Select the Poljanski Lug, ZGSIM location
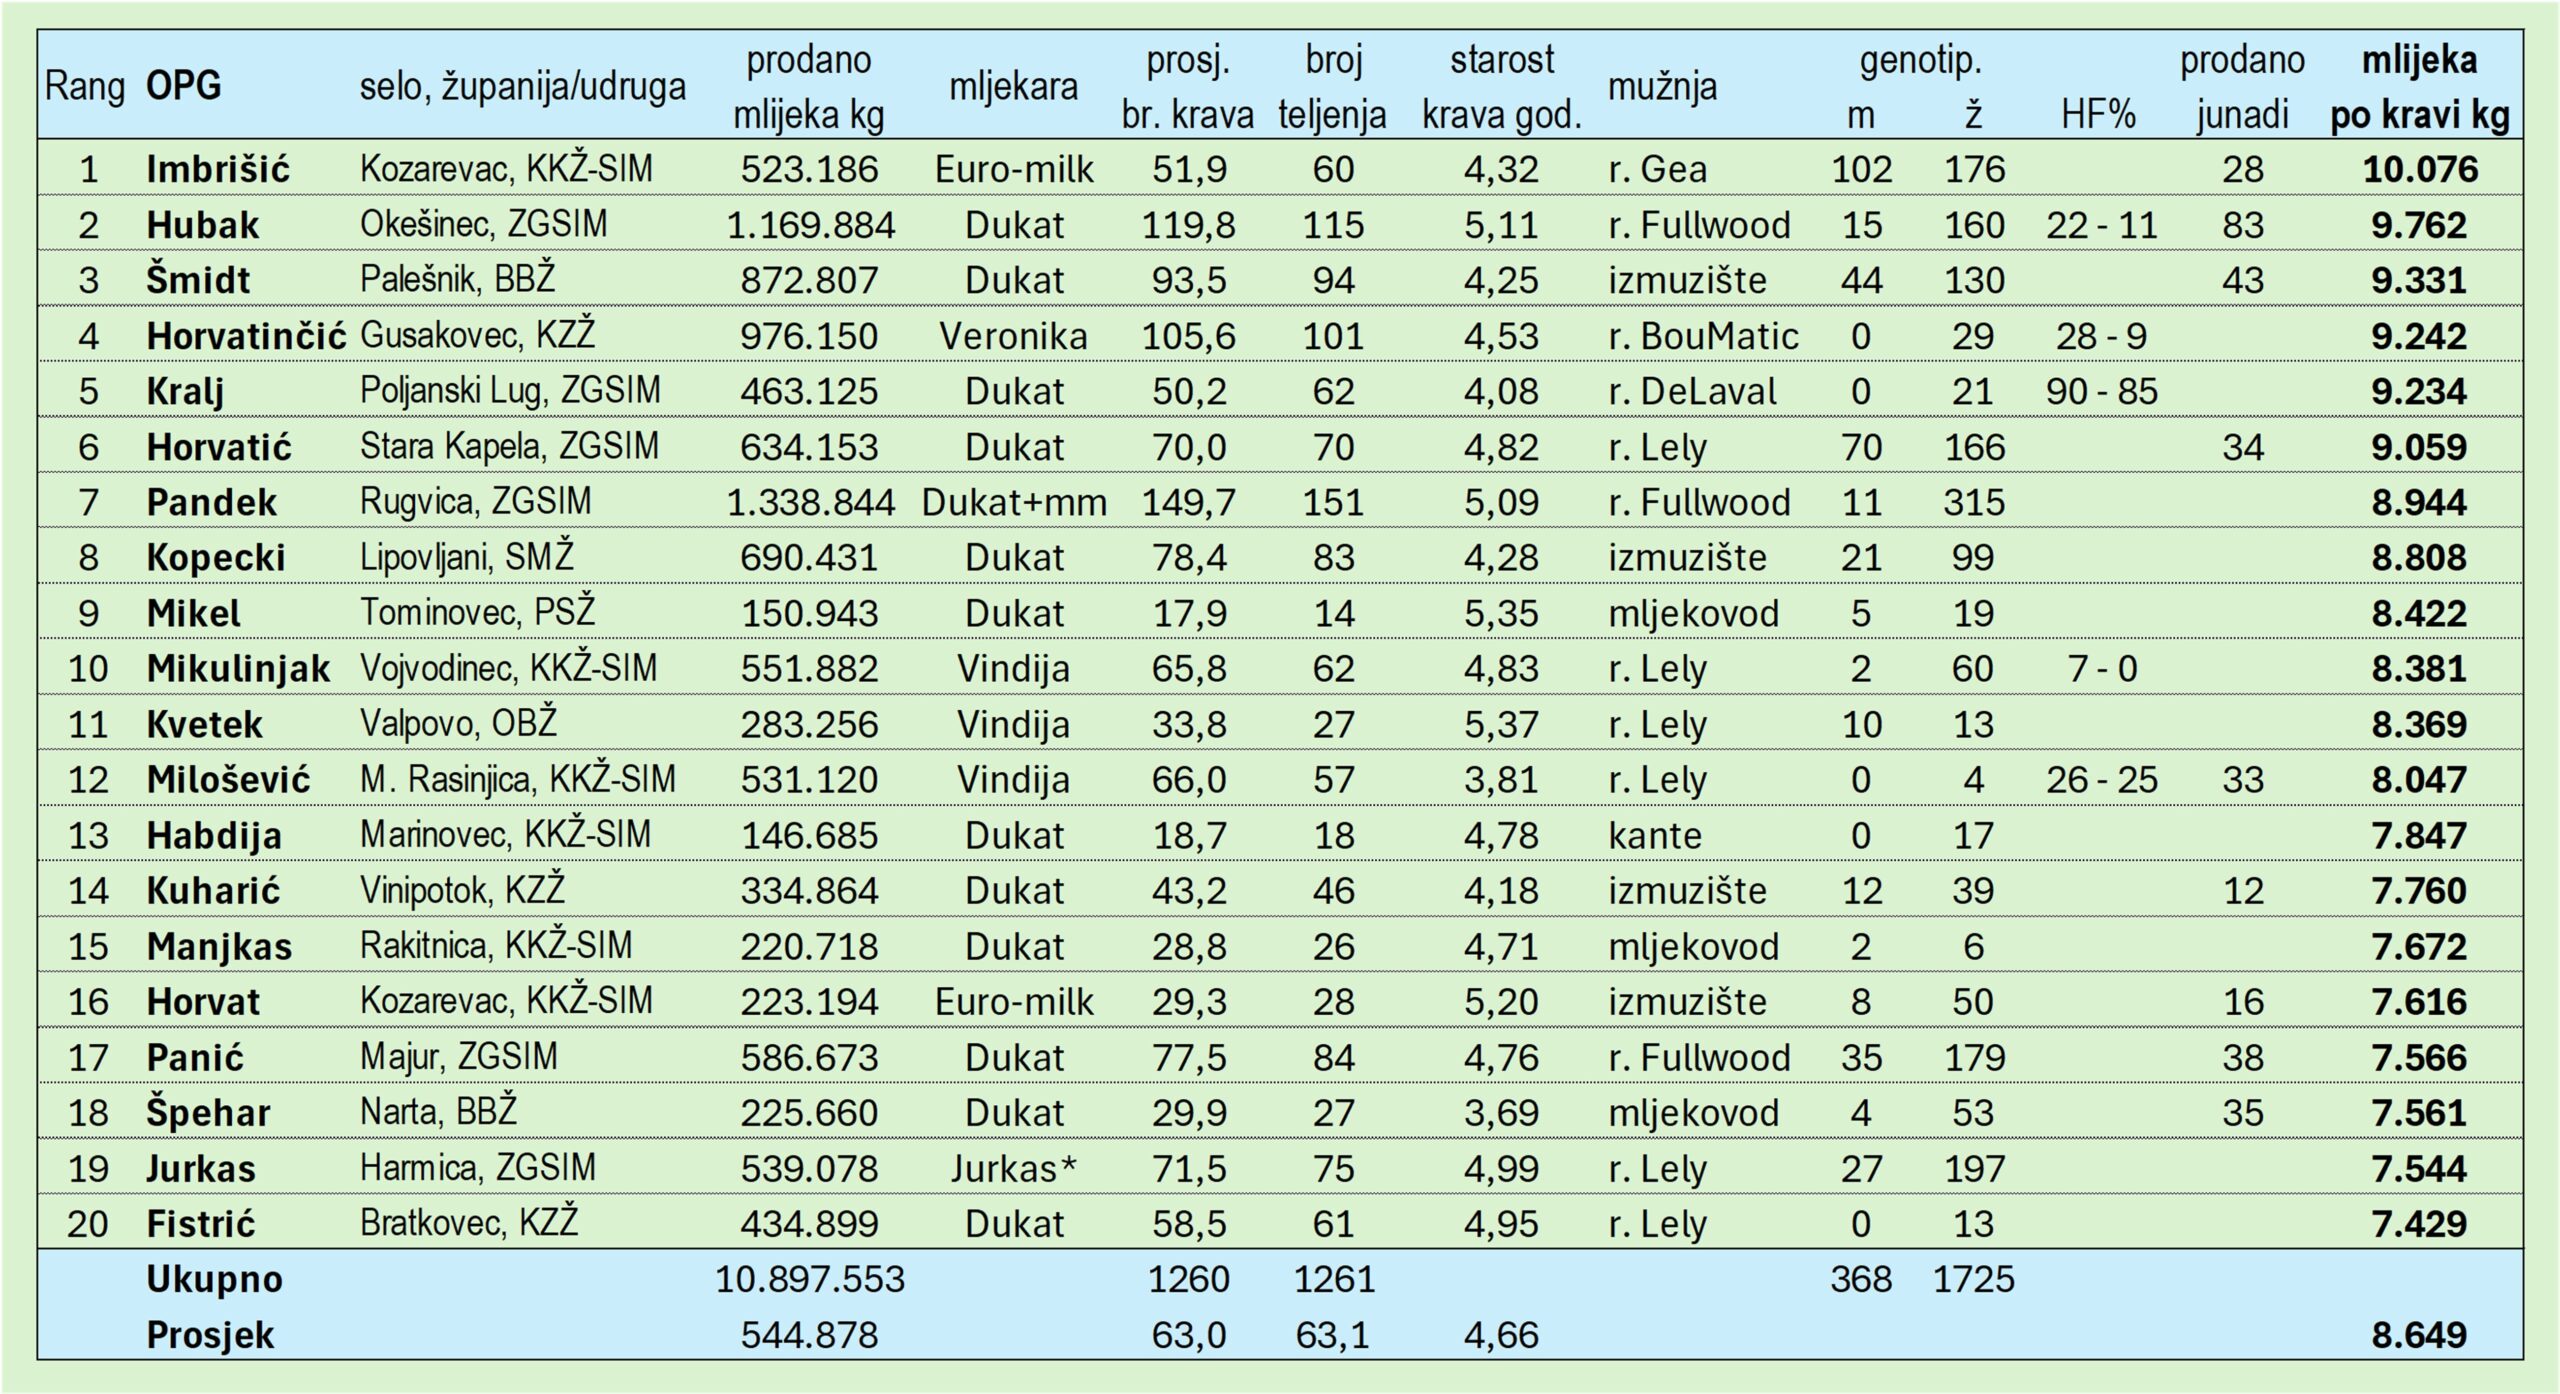This screenshot has height=1394, width=2560. tap(510, 391)
